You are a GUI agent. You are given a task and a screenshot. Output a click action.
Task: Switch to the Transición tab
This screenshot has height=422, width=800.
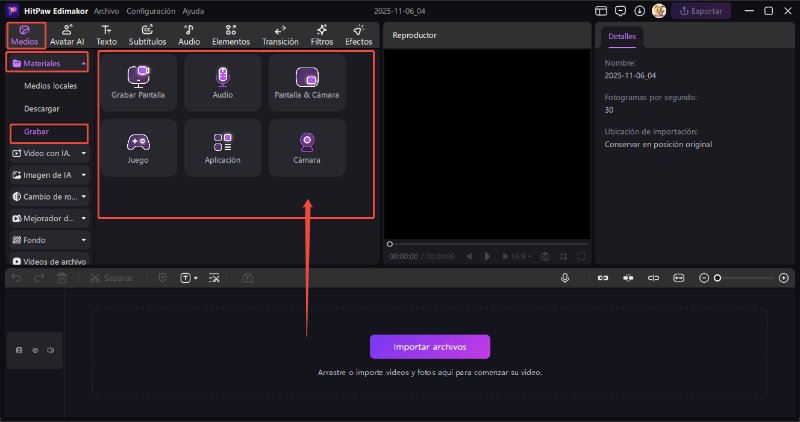(x=280, y=35)
